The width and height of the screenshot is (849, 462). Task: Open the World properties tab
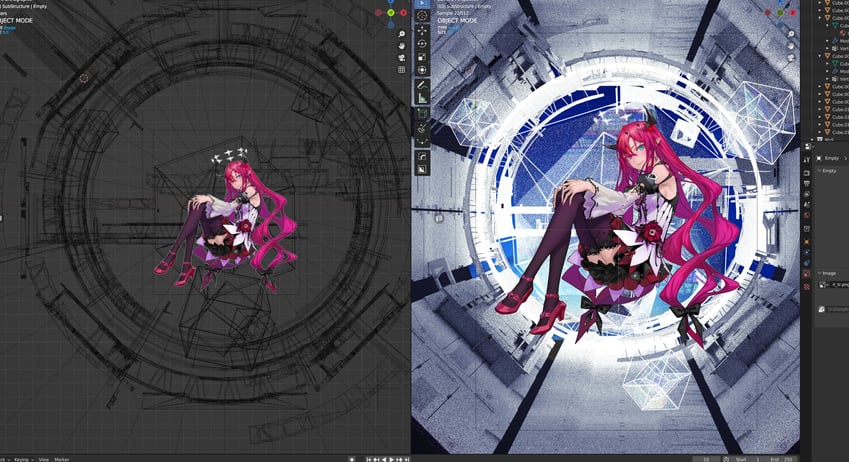807,215
